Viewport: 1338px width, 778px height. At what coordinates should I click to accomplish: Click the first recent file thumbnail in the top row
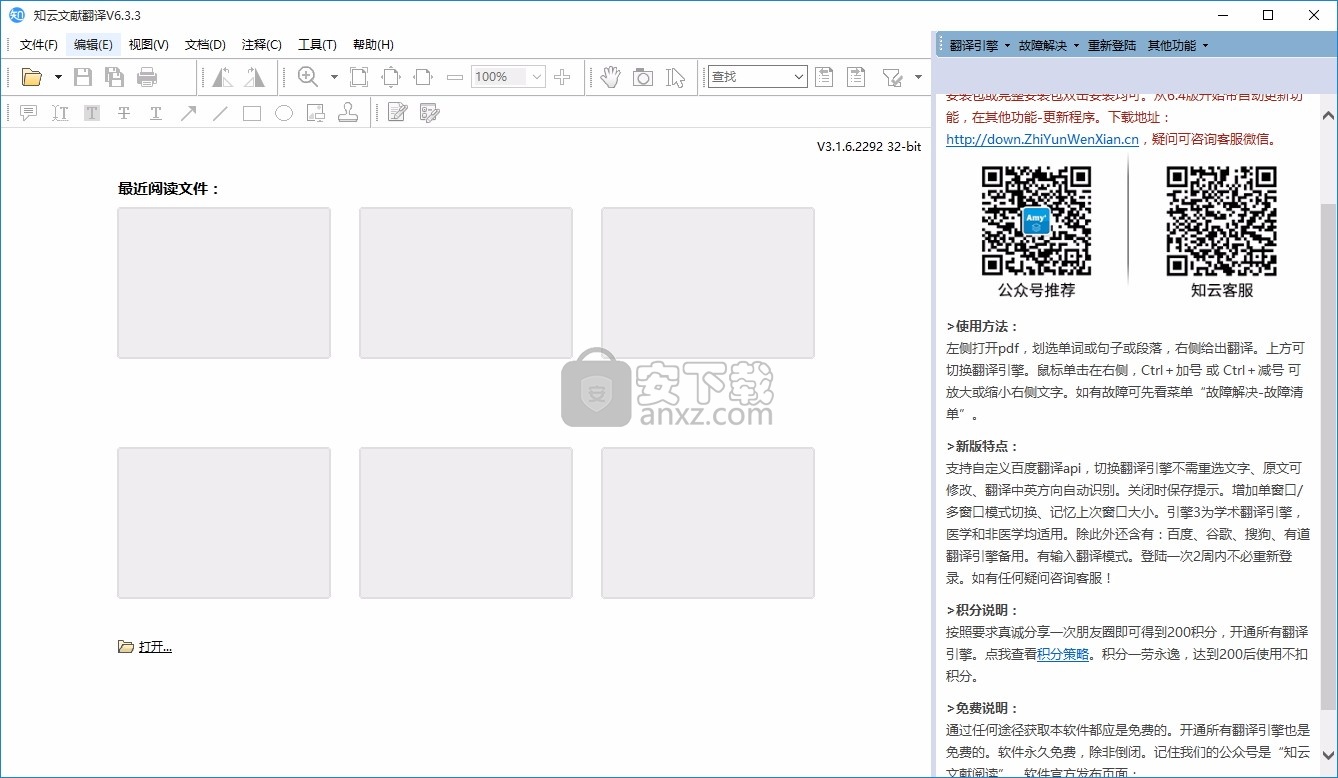click(x=224, y=283)
